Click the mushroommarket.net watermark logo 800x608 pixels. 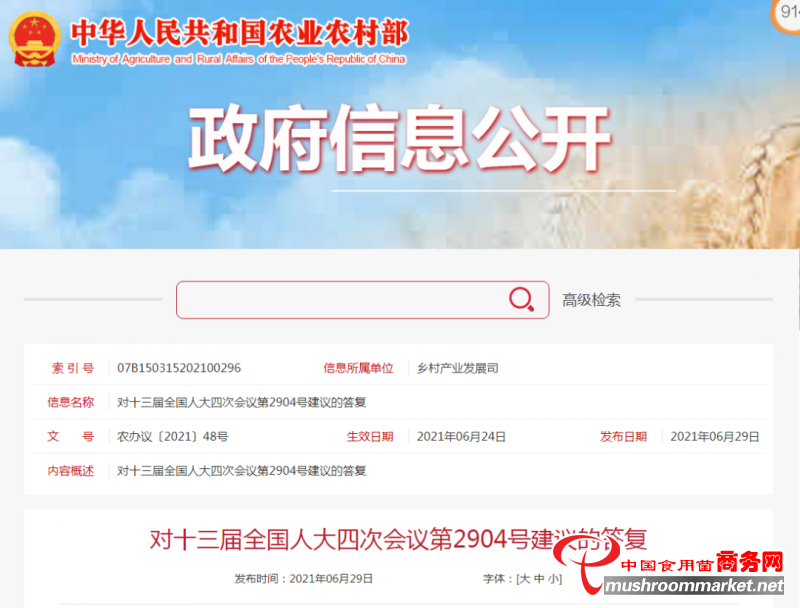click(671, 569)
